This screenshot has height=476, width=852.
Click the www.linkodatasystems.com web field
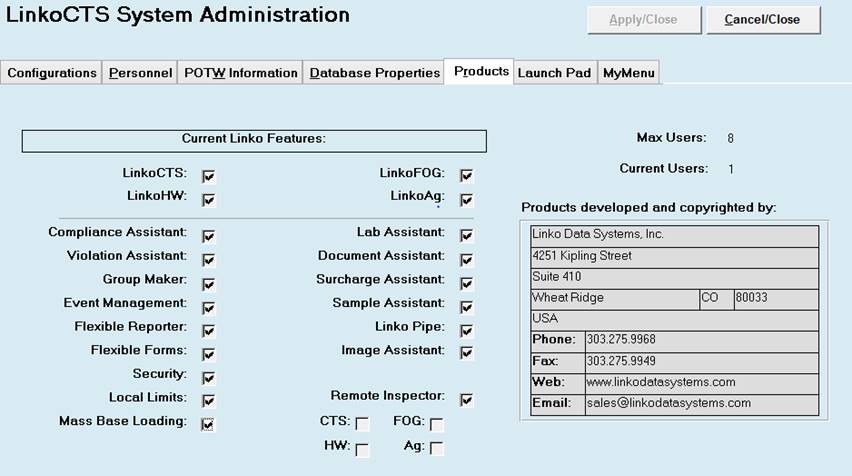[701, 384]
